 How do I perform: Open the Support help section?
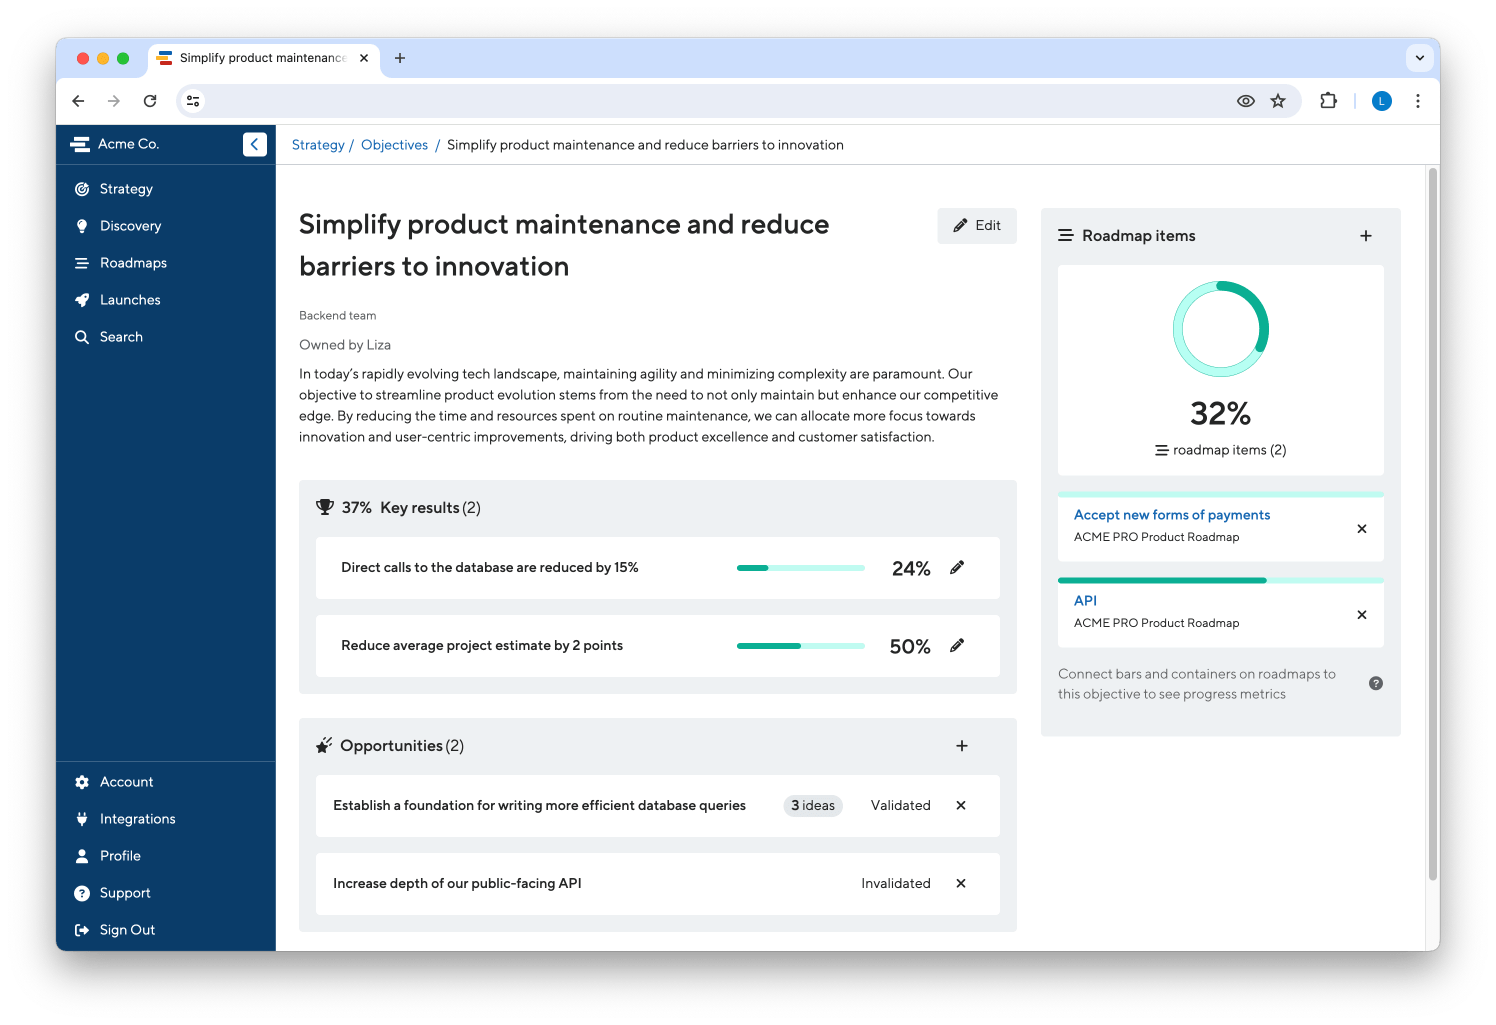[124, 892]
